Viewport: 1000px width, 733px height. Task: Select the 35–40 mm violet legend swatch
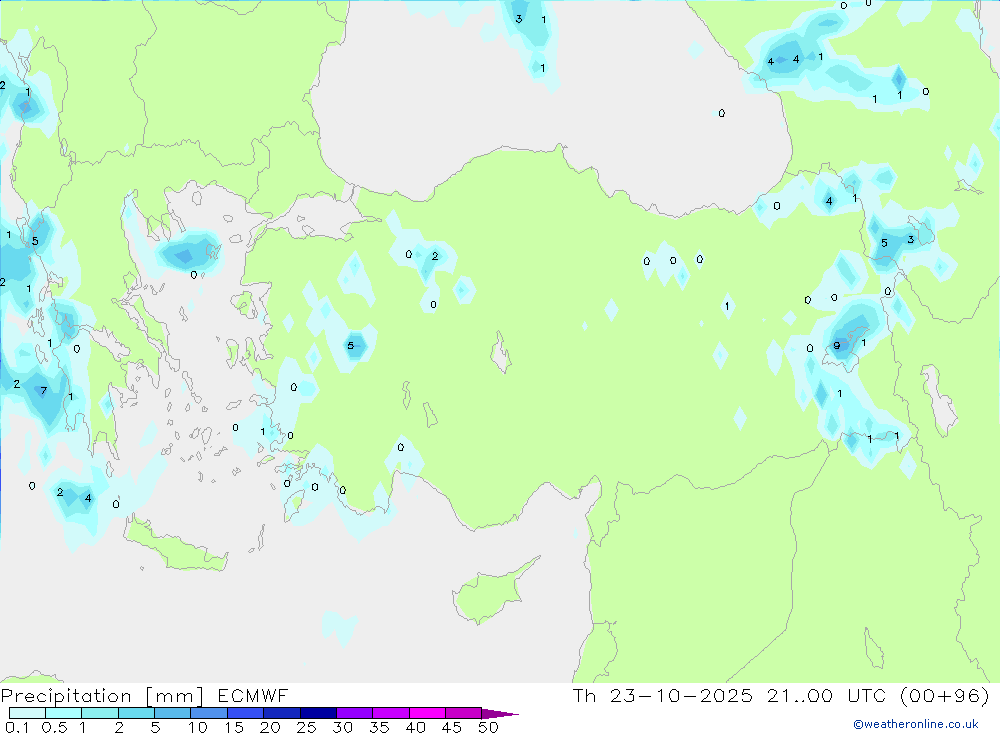tap(390, 713)
